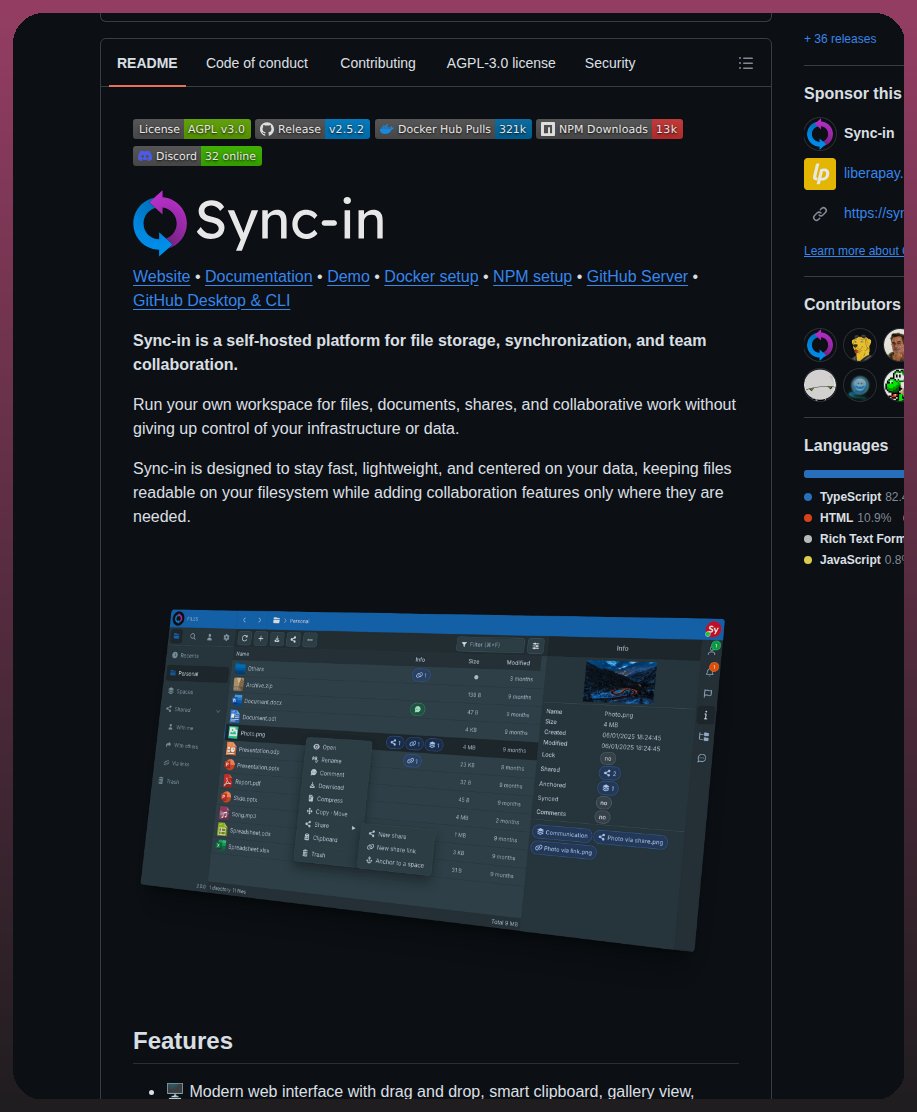Click the TypeScript blue color dot
Screen dimensions: 917x1112
(x=808, y=497)
